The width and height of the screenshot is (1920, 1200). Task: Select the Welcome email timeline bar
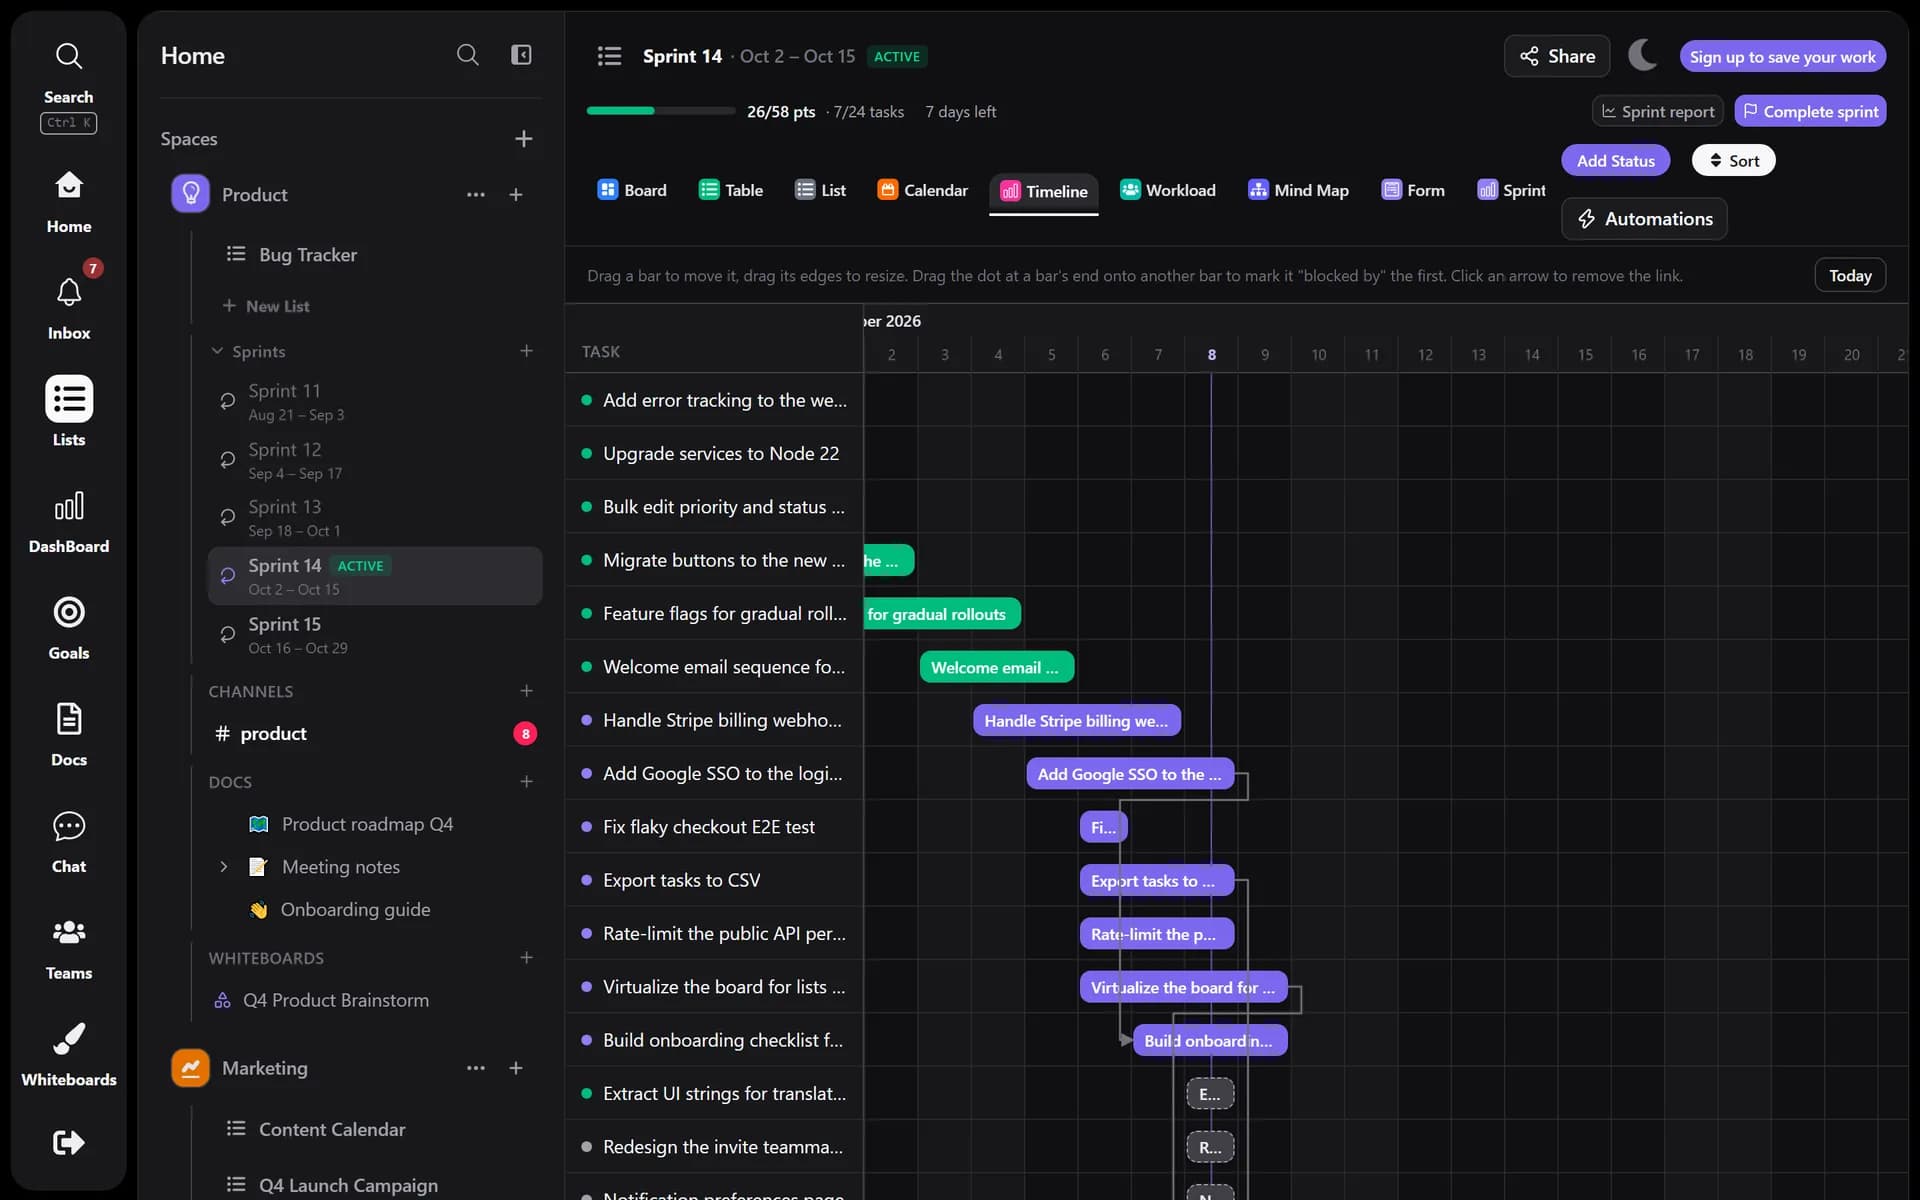click(x=997, y=667)
